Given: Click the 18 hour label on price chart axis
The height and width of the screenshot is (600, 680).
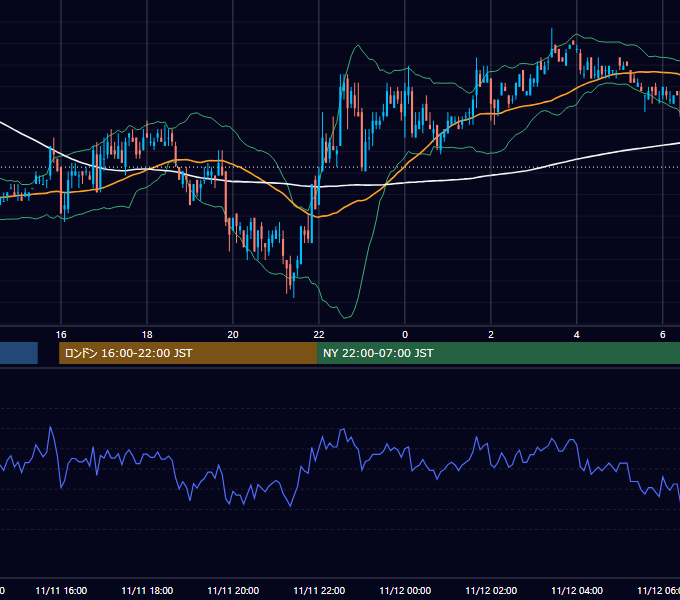Looking at the screenshot, I should coord(147,334).
